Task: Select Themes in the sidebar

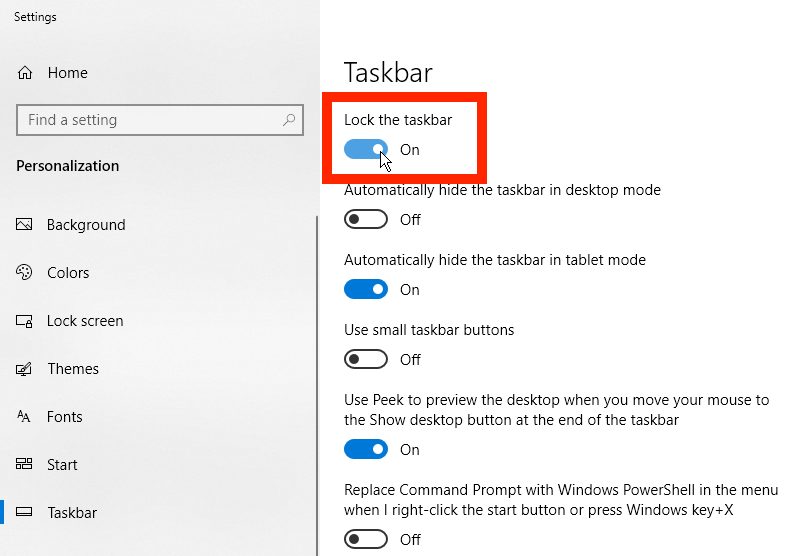Action: (73, 369)
